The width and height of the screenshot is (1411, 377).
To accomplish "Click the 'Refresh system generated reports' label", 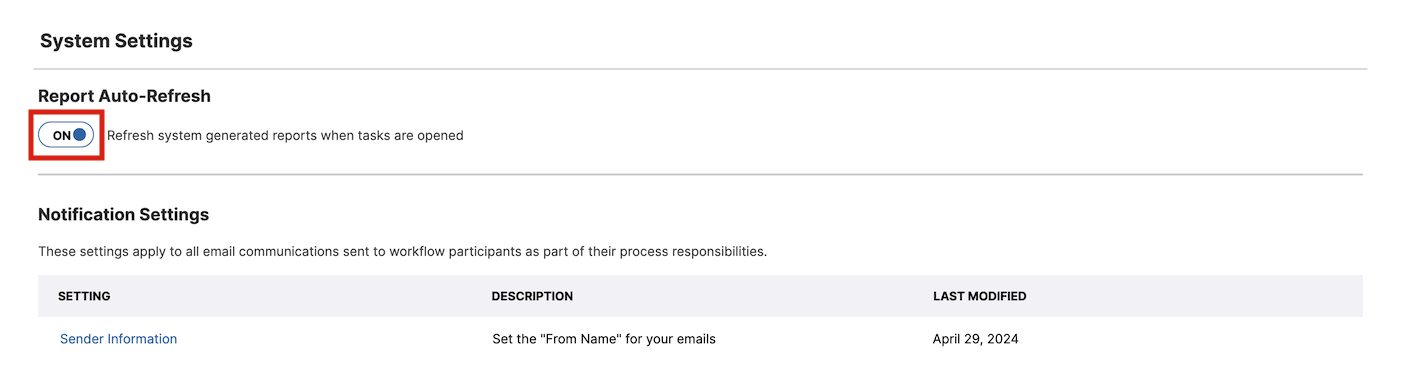I will tap(285, 135).
